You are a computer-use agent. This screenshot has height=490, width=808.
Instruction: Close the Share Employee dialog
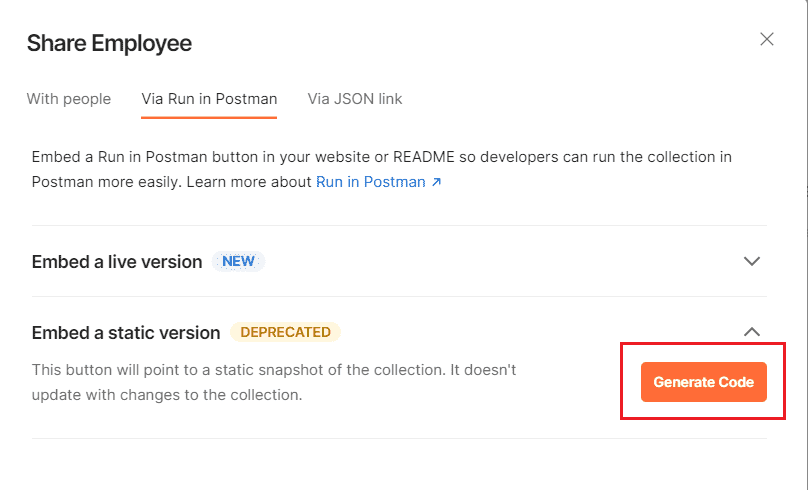click(x=767, y=39)
